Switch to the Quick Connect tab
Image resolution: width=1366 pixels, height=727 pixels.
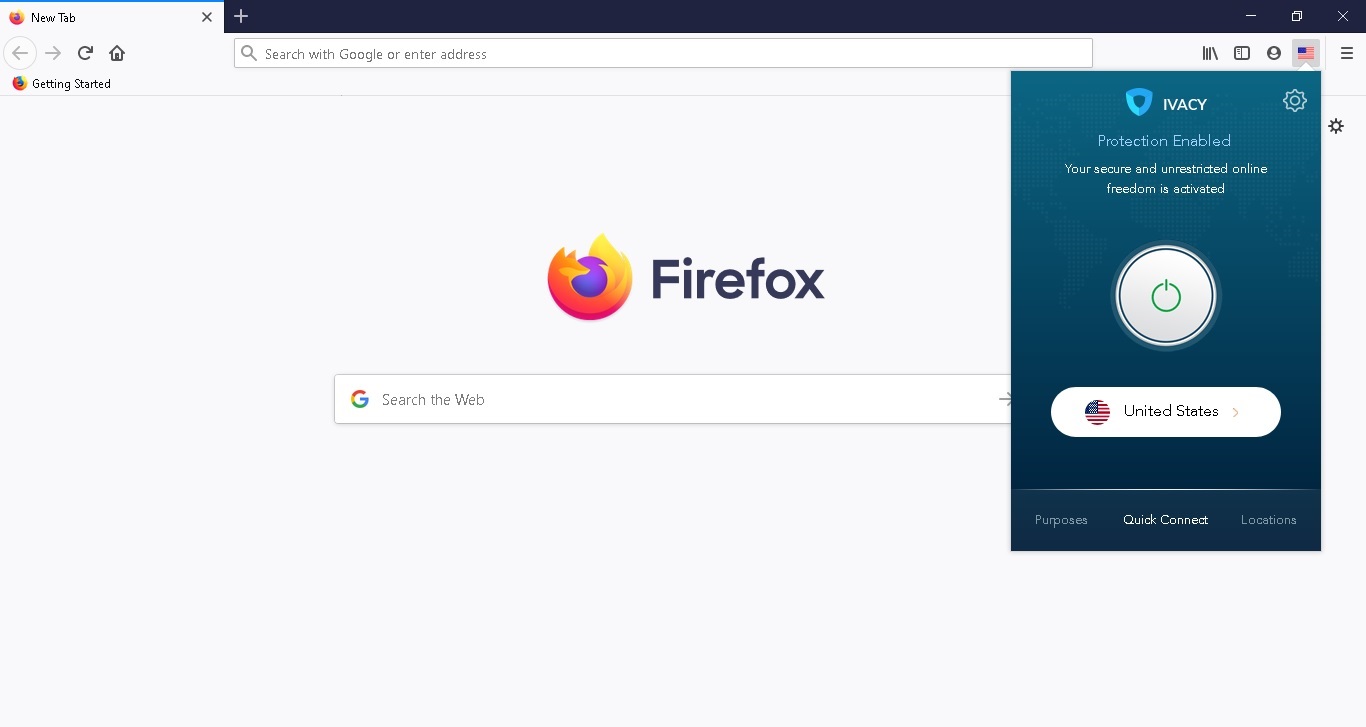coord(1166,520)
